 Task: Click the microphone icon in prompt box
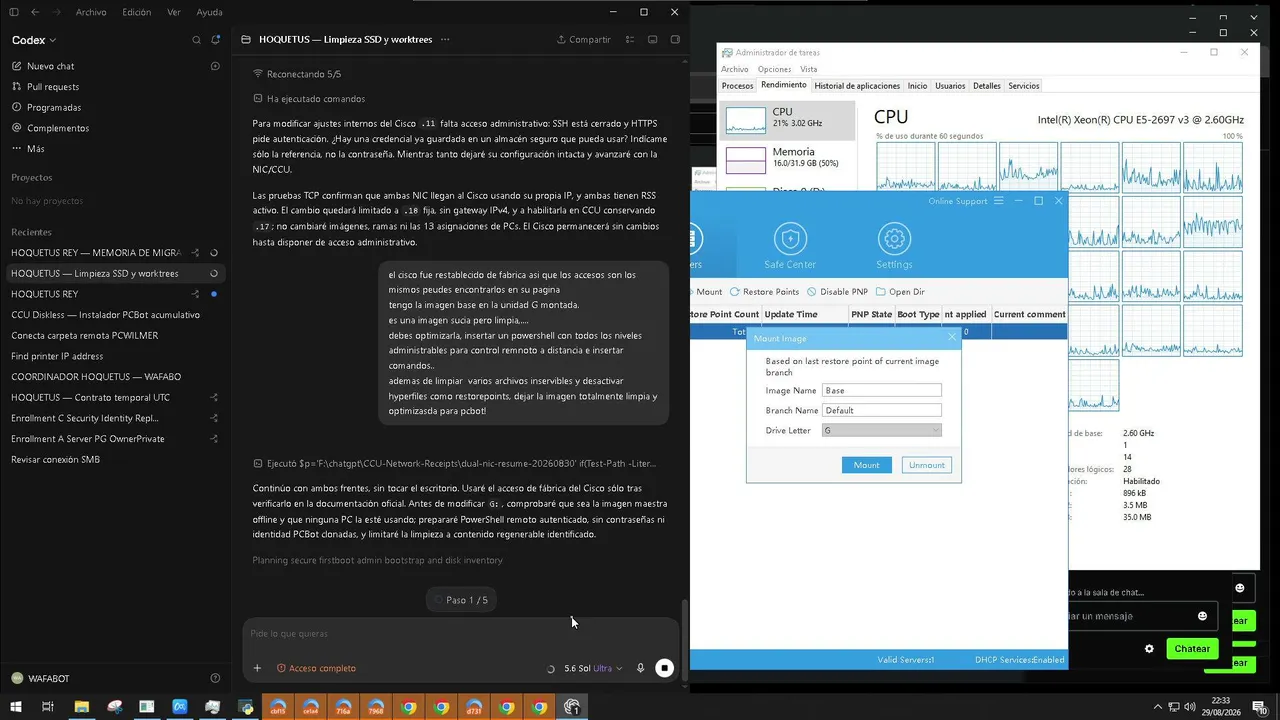640,668
